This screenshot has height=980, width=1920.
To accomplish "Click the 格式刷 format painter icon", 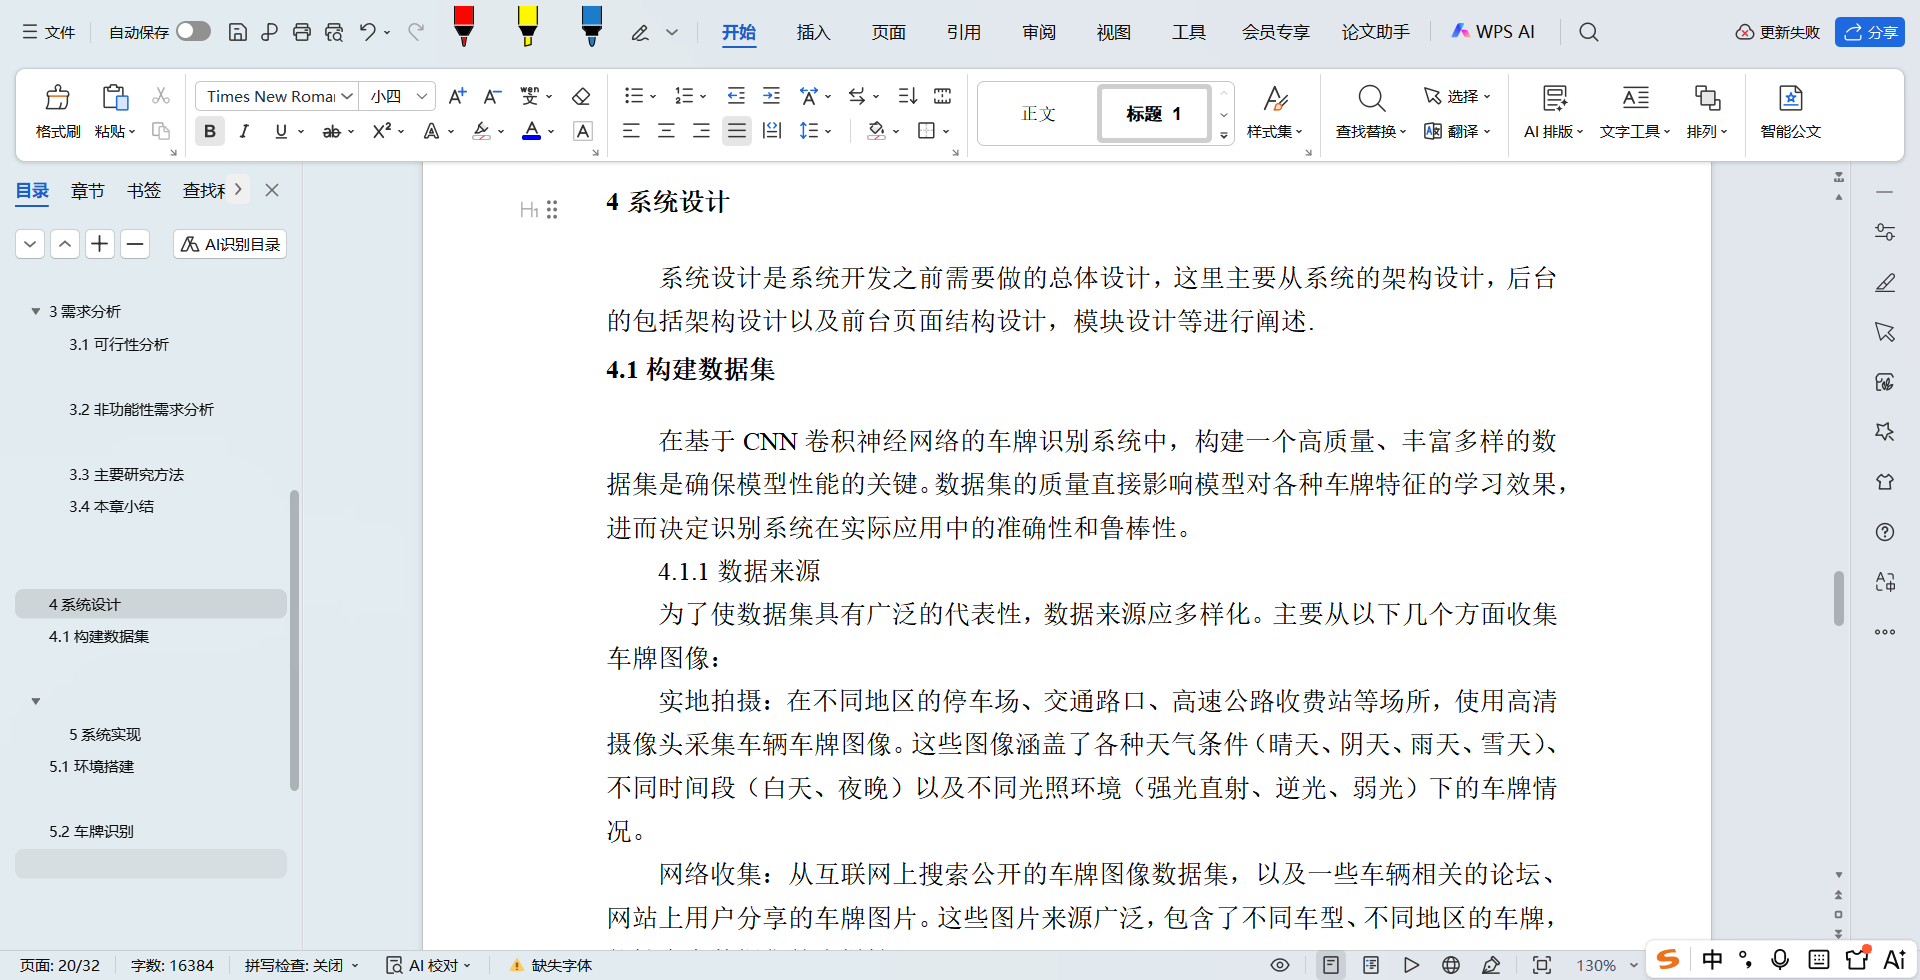I will coord(57,98).
